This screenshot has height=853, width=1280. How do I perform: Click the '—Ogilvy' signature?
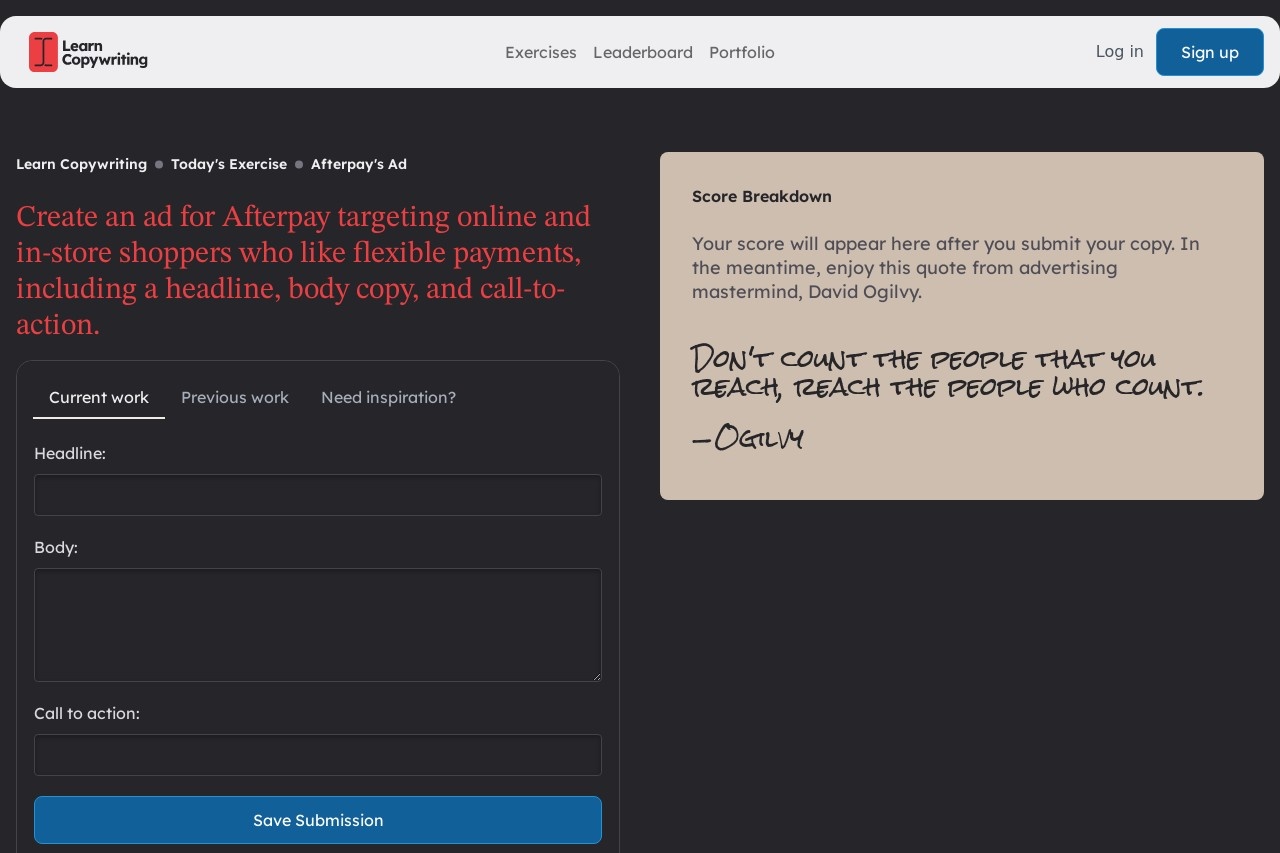click(x=748, y=438)
